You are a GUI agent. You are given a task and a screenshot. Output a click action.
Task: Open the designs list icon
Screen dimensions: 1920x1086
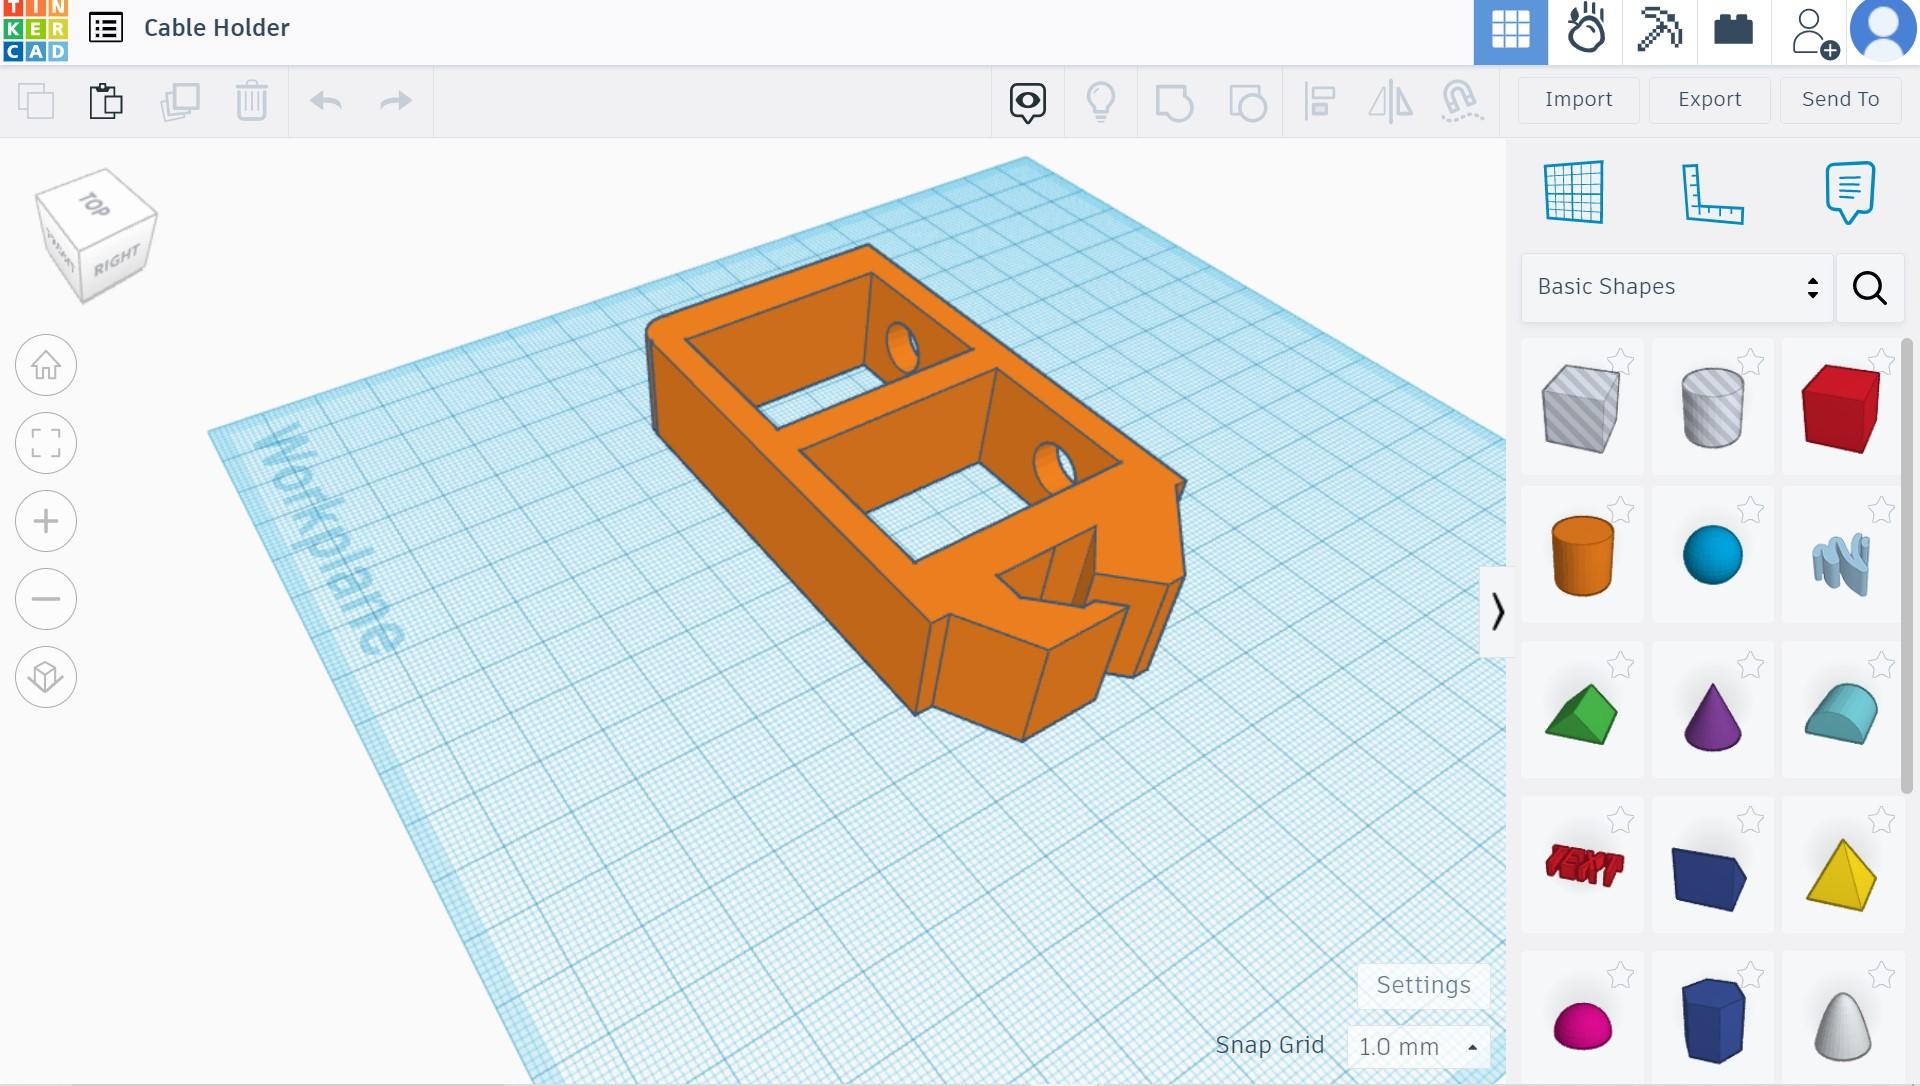106,28
